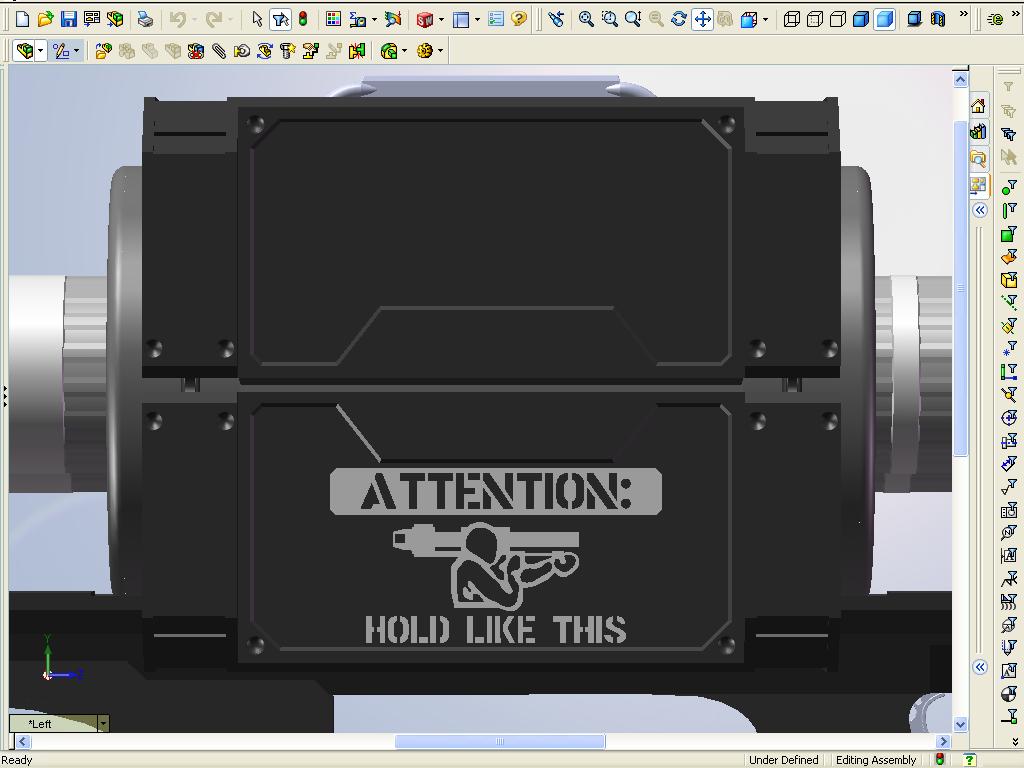1024x768 pixels.
Task: Click the status bar rebuild traffic light
Action: (940, 760)
